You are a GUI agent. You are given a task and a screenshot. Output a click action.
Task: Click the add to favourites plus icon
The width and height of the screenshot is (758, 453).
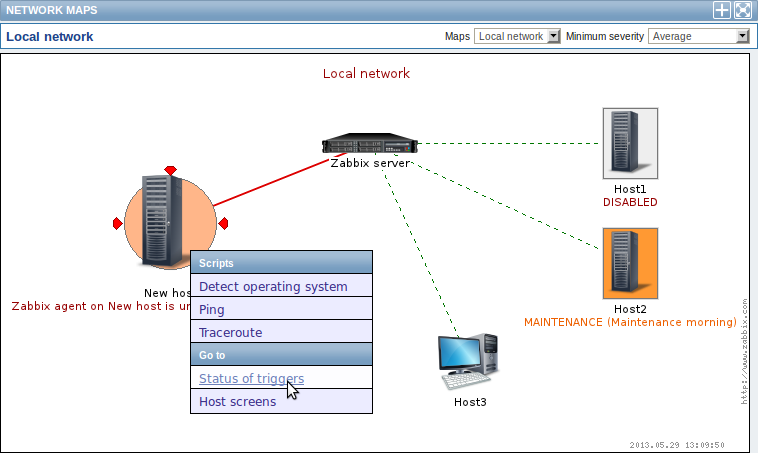pyautogui.click(x=721, y=10)
